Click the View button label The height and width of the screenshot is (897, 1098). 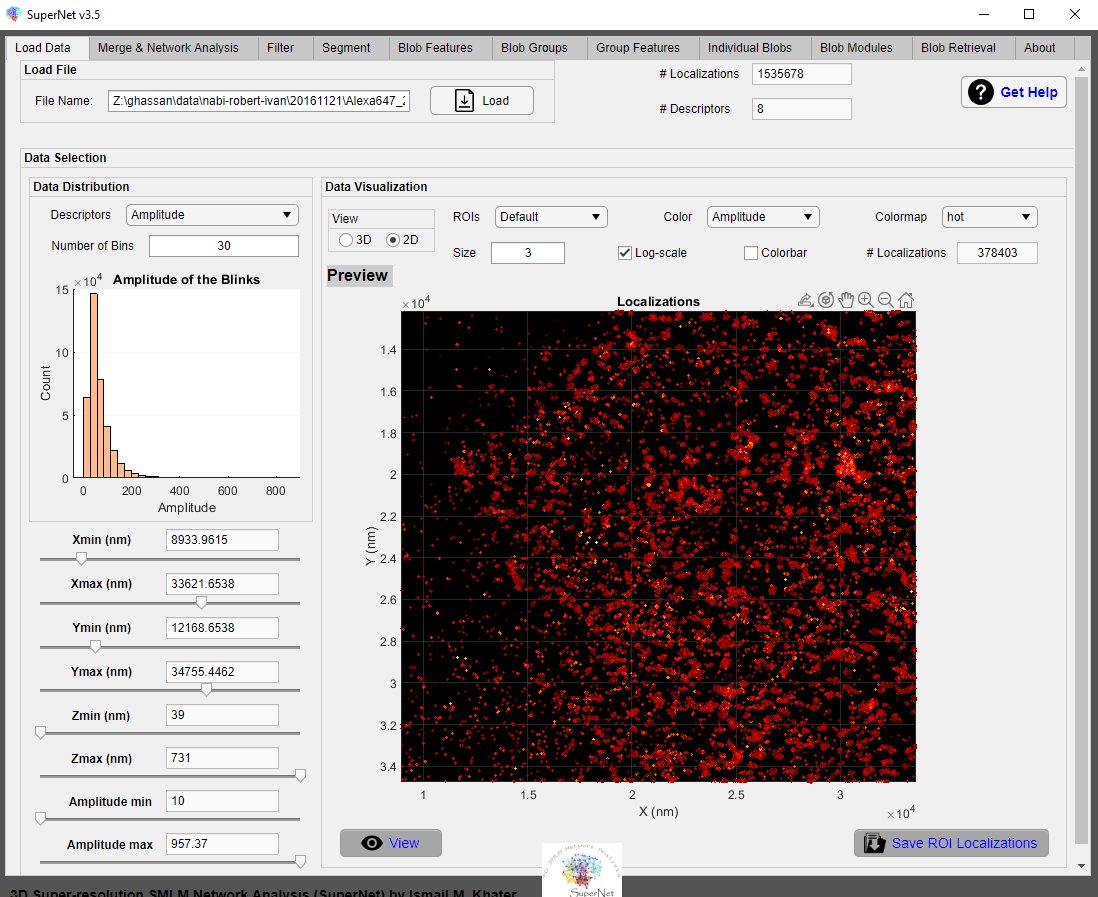(x=404, y=843)
